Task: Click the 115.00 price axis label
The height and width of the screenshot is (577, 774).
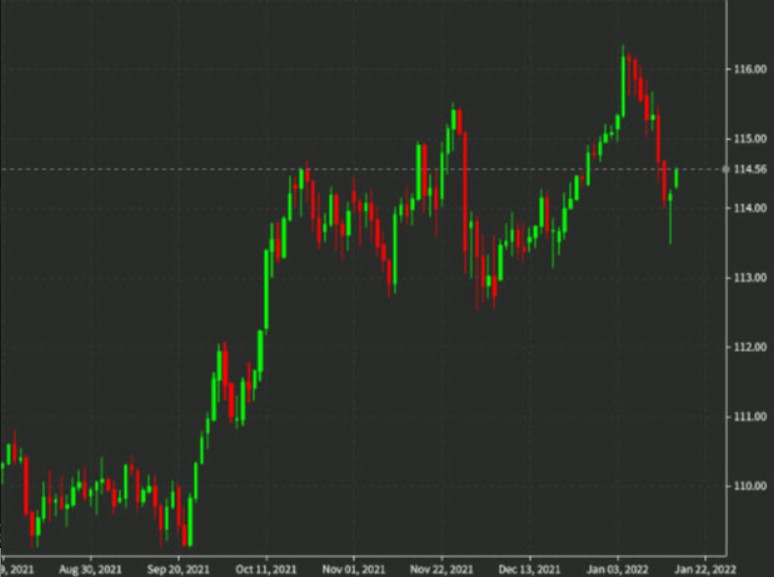Action: point(750,139)
